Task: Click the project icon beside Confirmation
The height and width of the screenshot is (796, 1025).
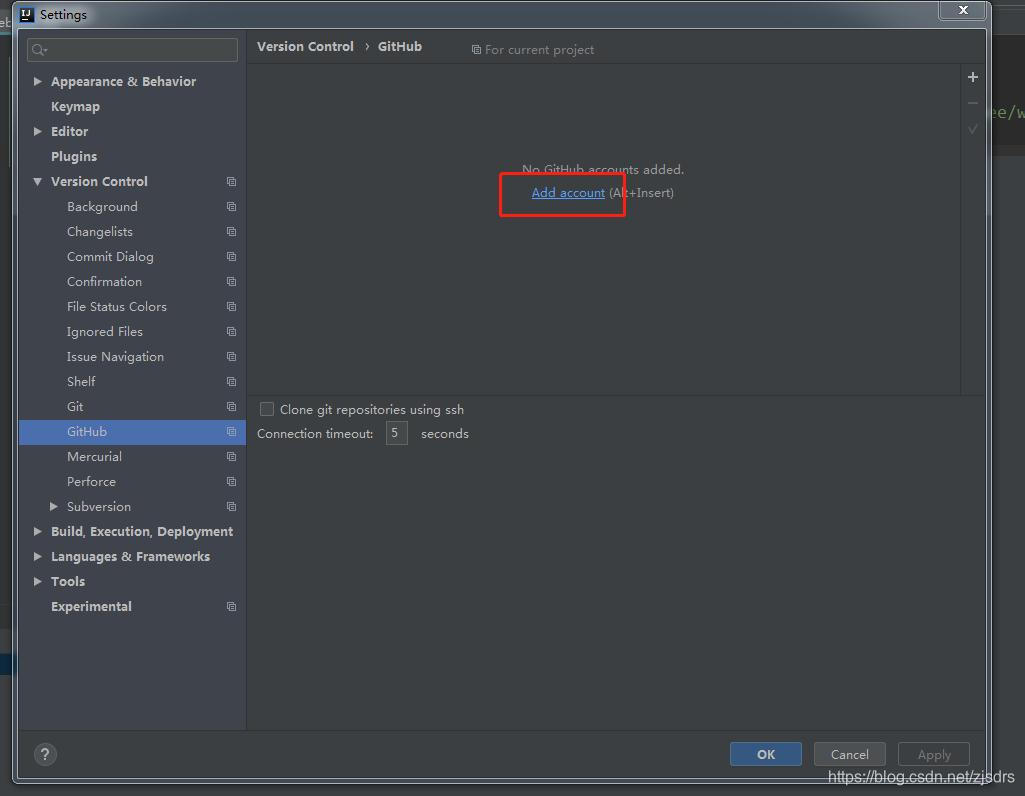Action: click(231, 282)
